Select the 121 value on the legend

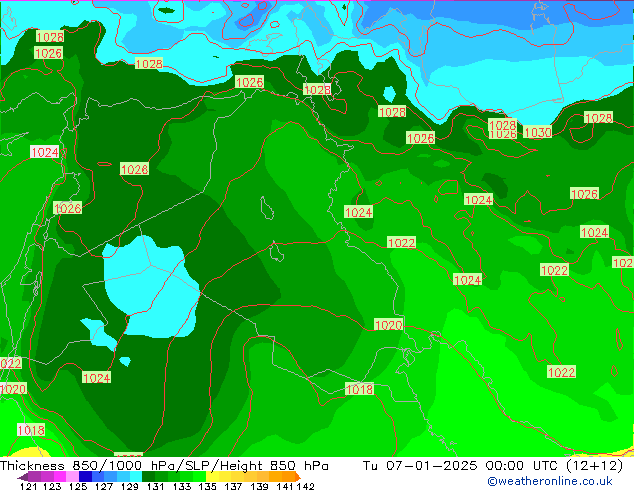[x=29, y=486]
